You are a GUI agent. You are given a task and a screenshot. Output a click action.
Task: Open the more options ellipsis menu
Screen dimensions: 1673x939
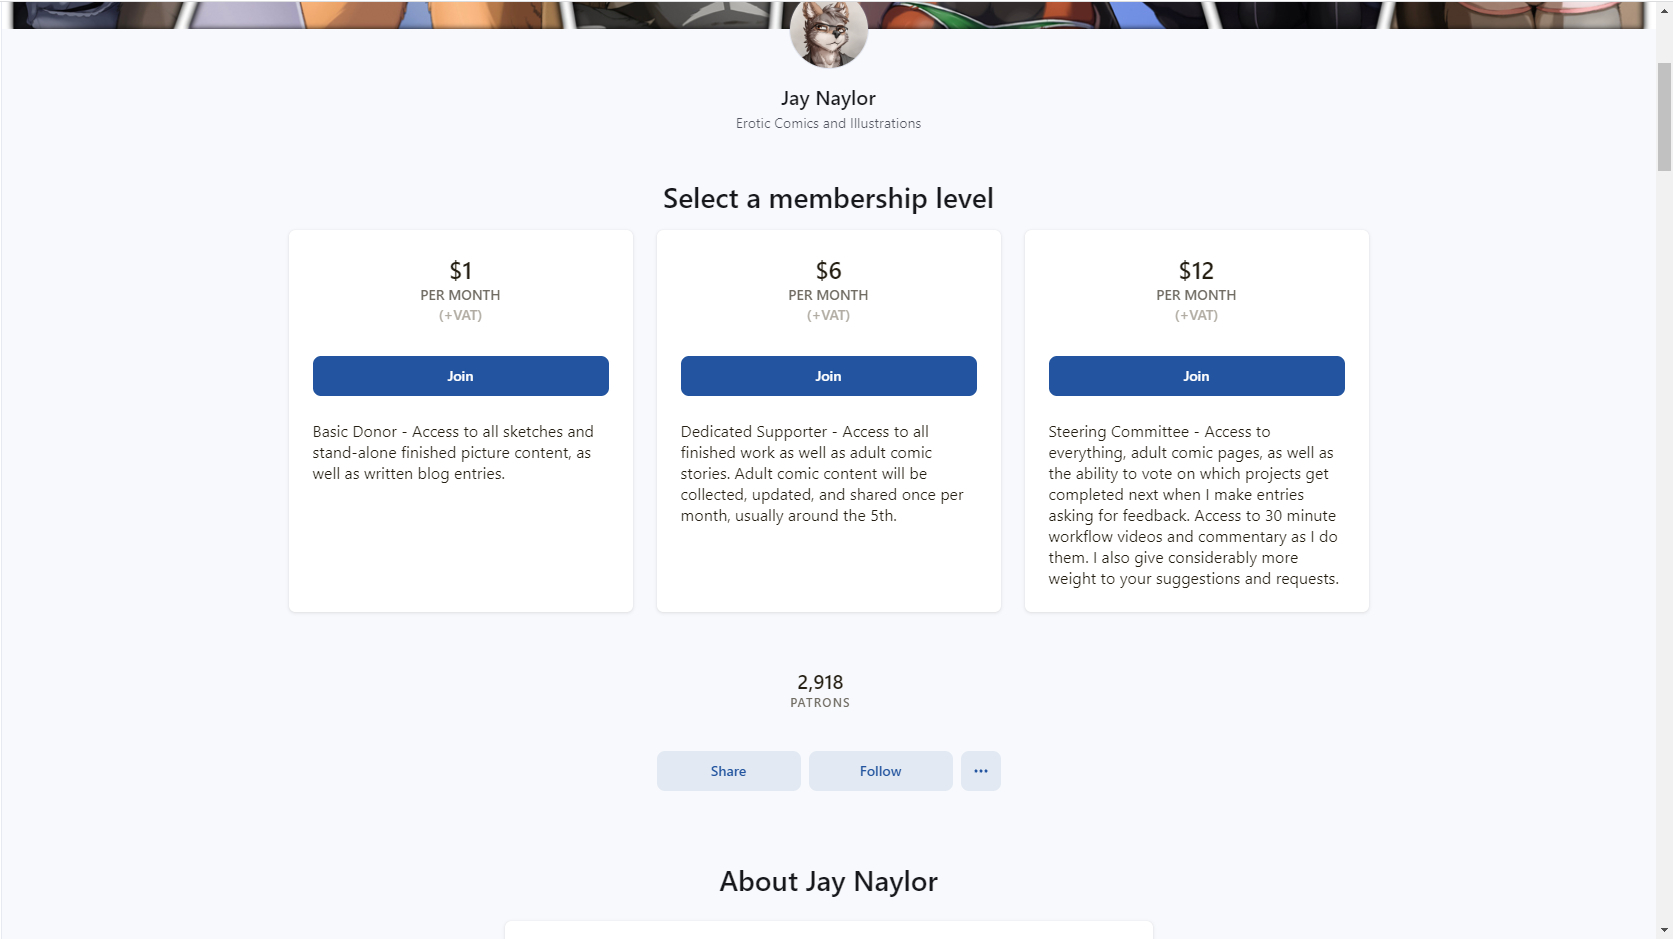[980, 771]
